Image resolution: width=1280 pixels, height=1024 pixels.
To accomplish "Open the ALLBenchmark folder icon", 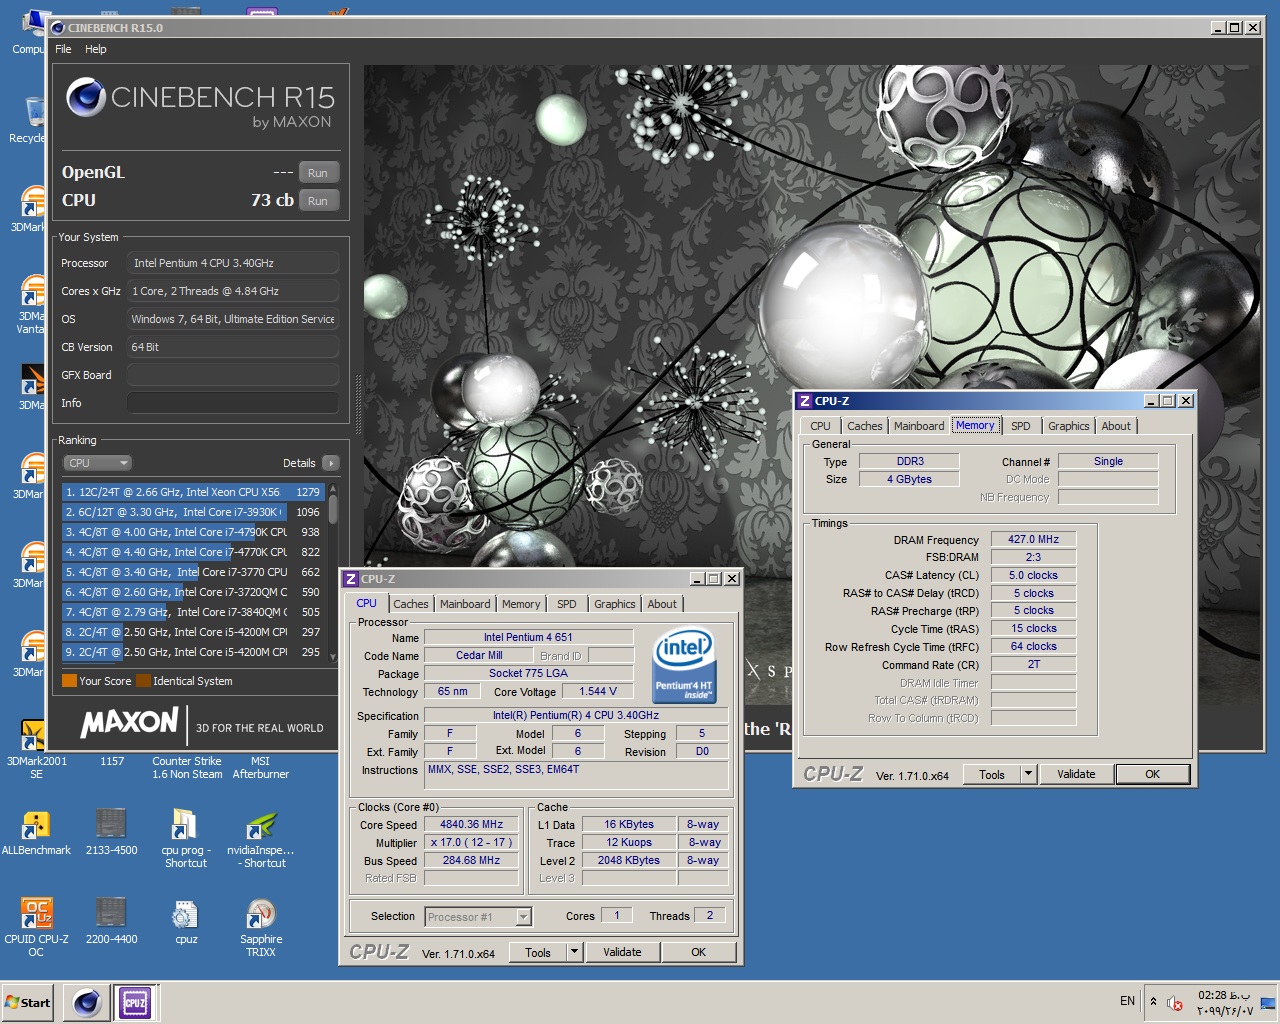I will point(36,832).
